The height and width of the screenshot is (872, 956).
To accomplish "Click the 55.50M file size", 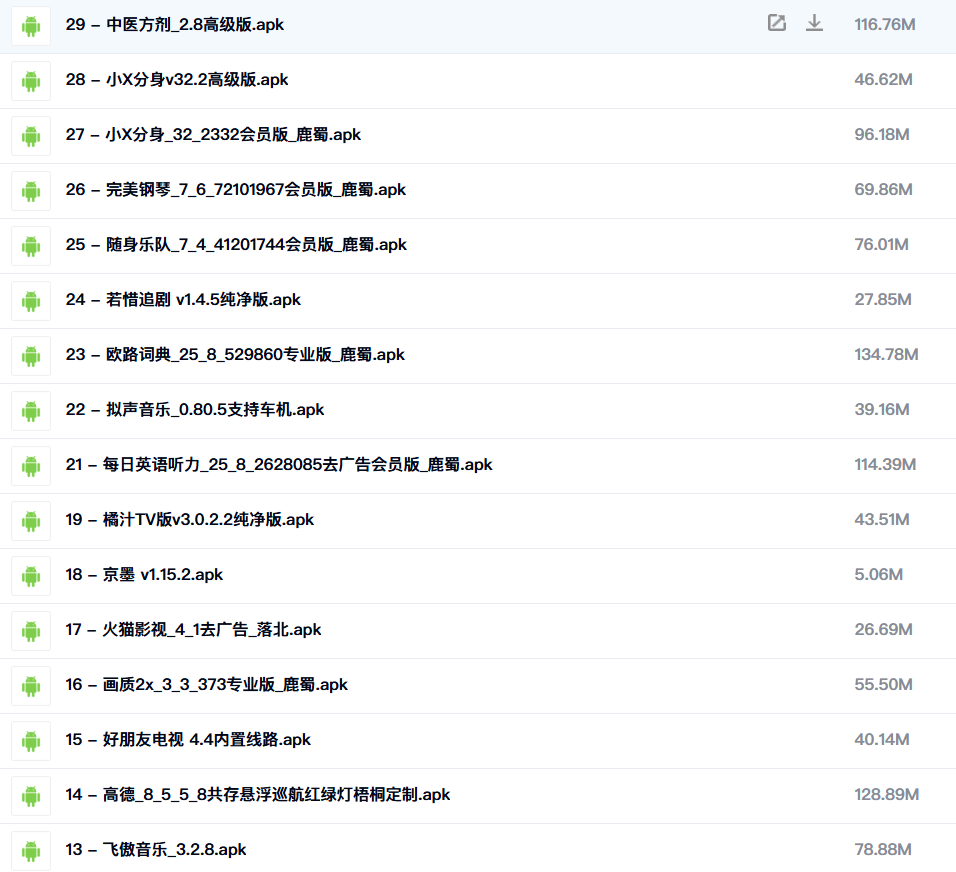I will click(x=883, y=684).
